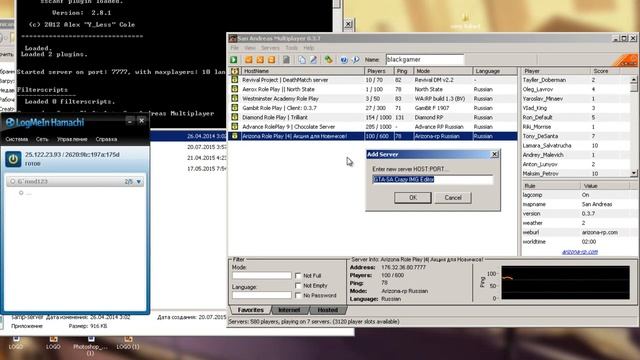640x360 pixels.
Task: Click the HOST:PORT input field in Add Server
Action: [x=432, y=179]
